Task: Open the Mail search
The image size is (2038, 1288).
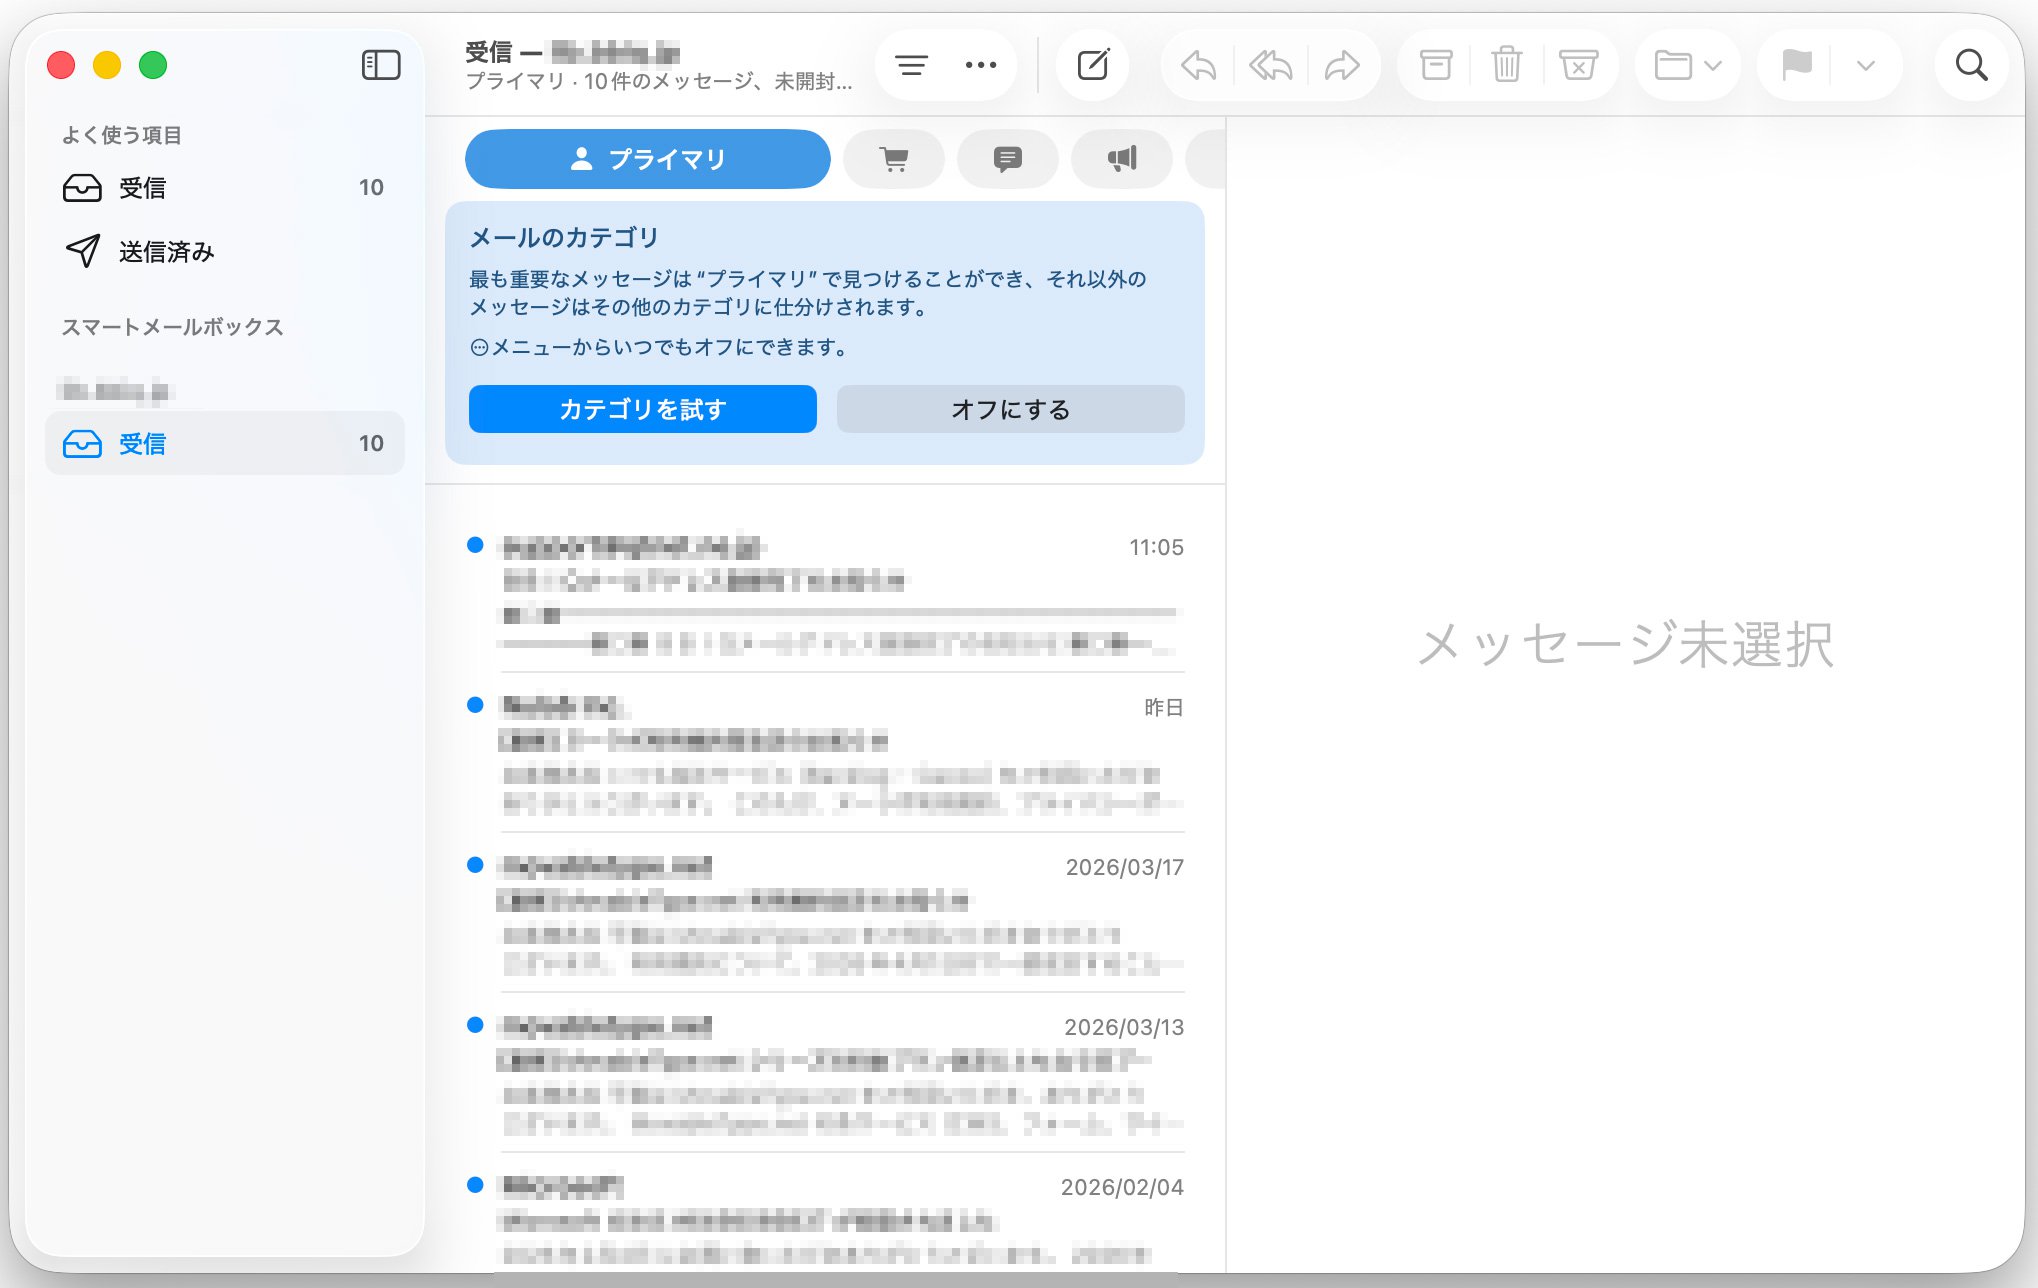Action: point(1969,64)
